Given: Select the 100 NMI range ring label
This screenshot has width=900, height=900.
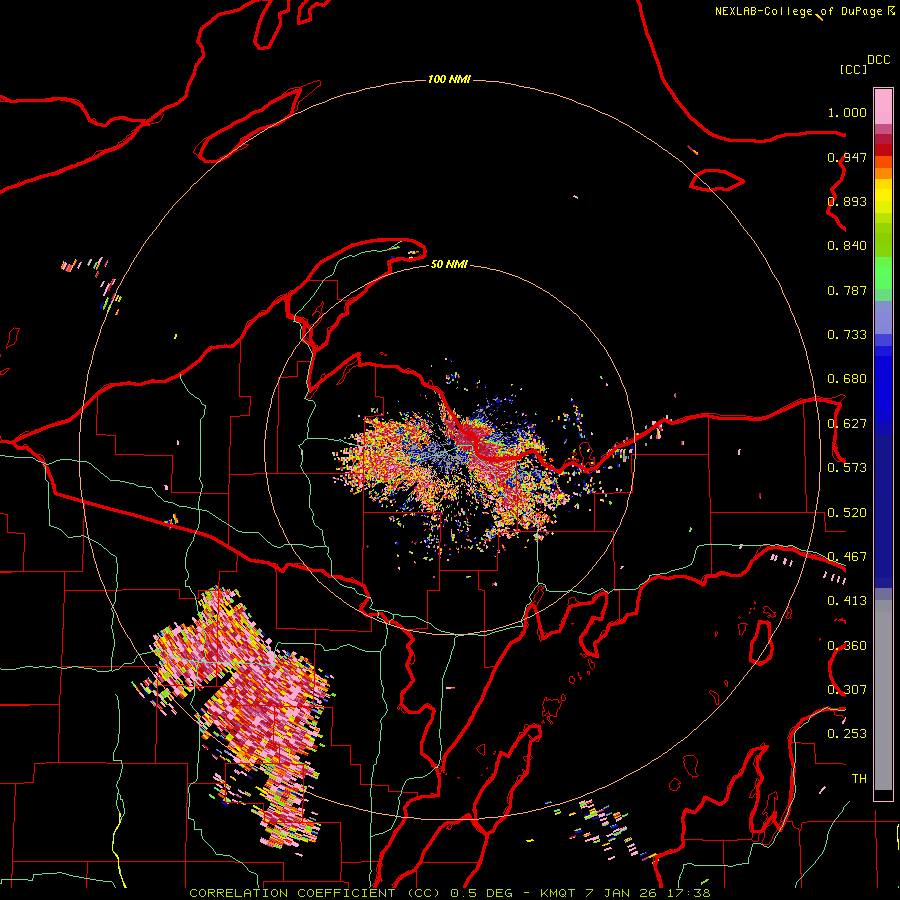Looking at the screenshot, I should (x=449, y=79).
